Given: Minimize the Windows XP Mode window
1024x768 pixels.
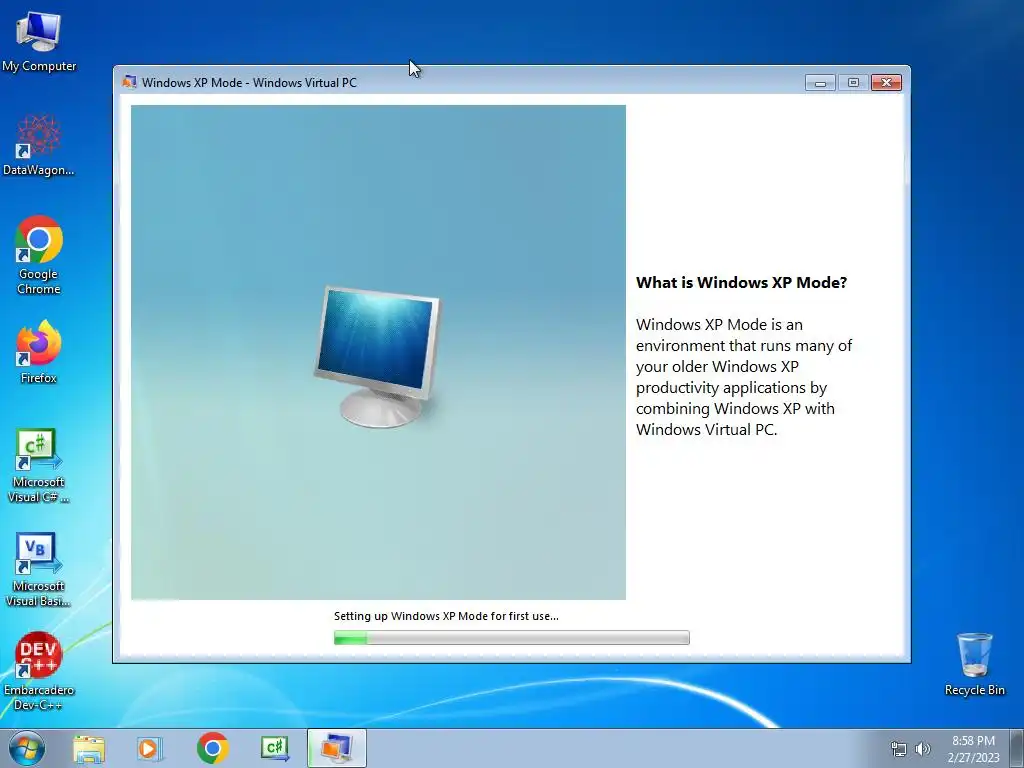Looking at the screenshot, I should pyautogui.click(x=820, y=82).
